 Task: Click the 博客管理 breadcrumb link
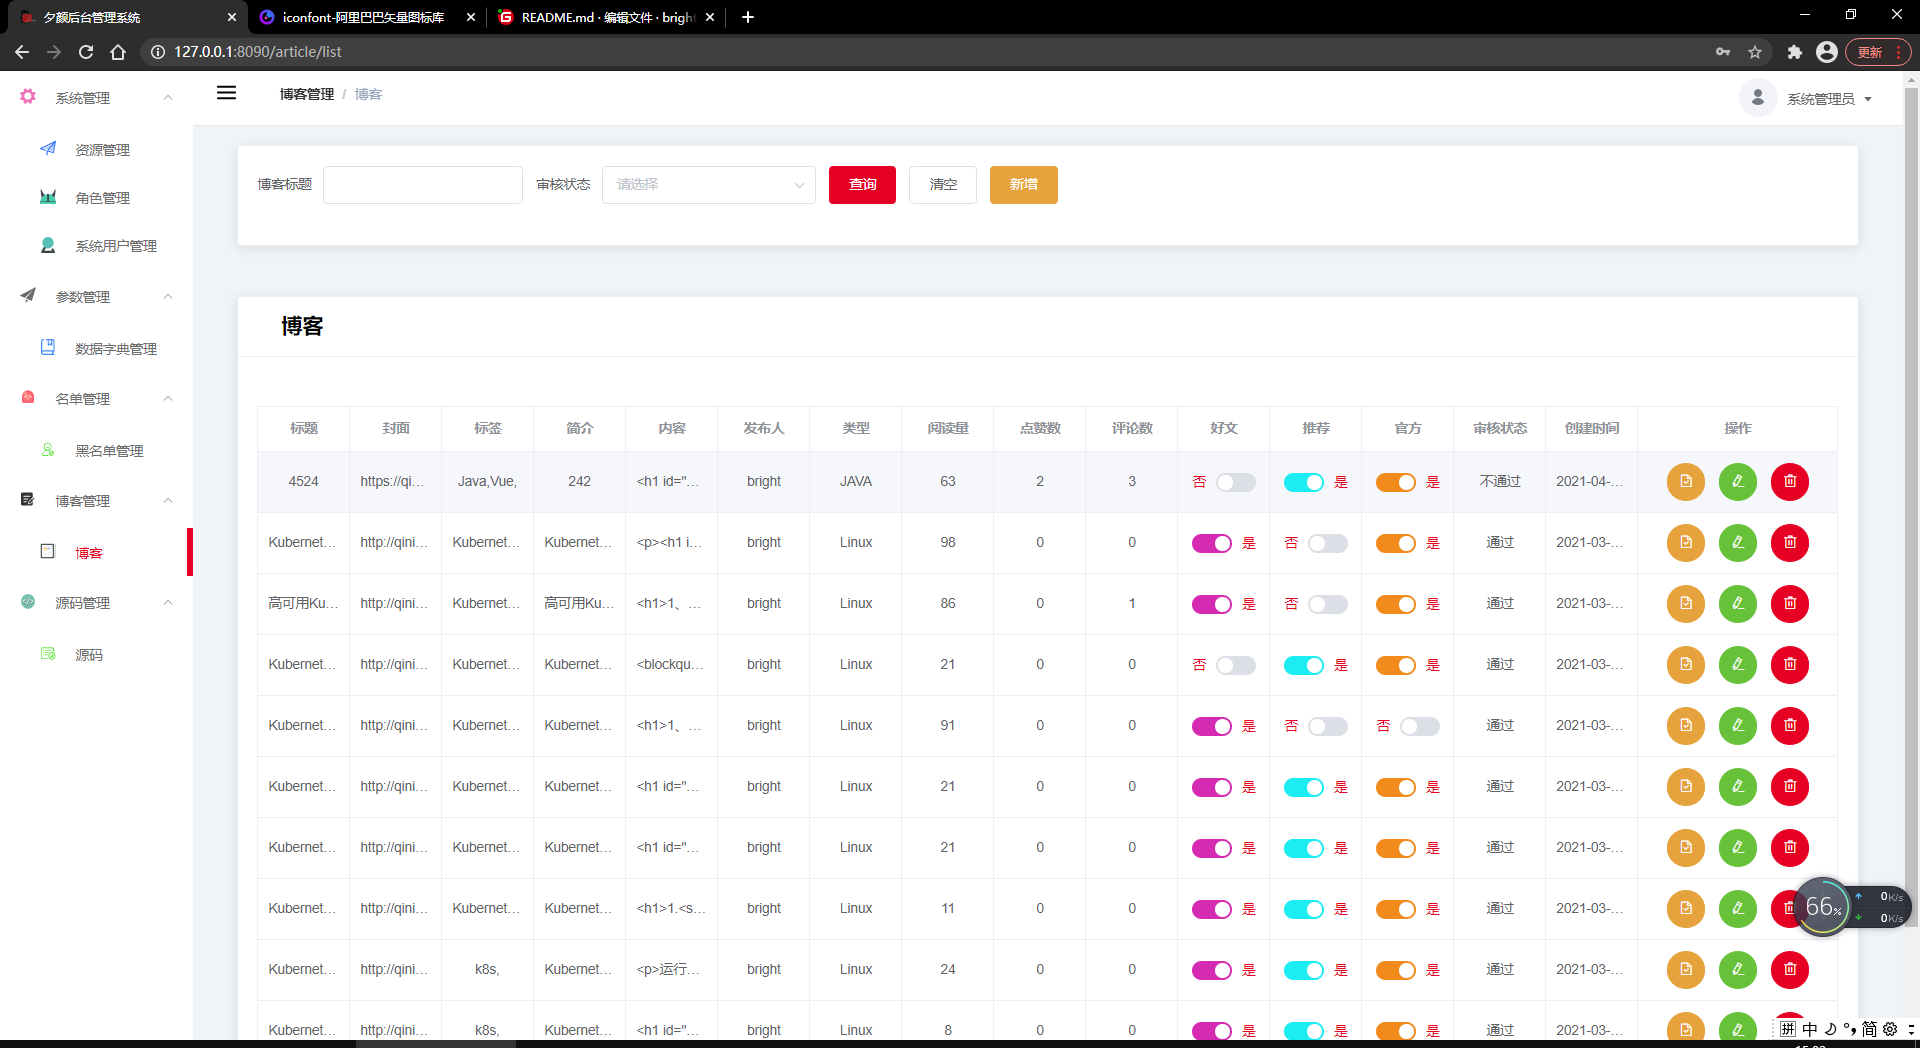(307, 94)
